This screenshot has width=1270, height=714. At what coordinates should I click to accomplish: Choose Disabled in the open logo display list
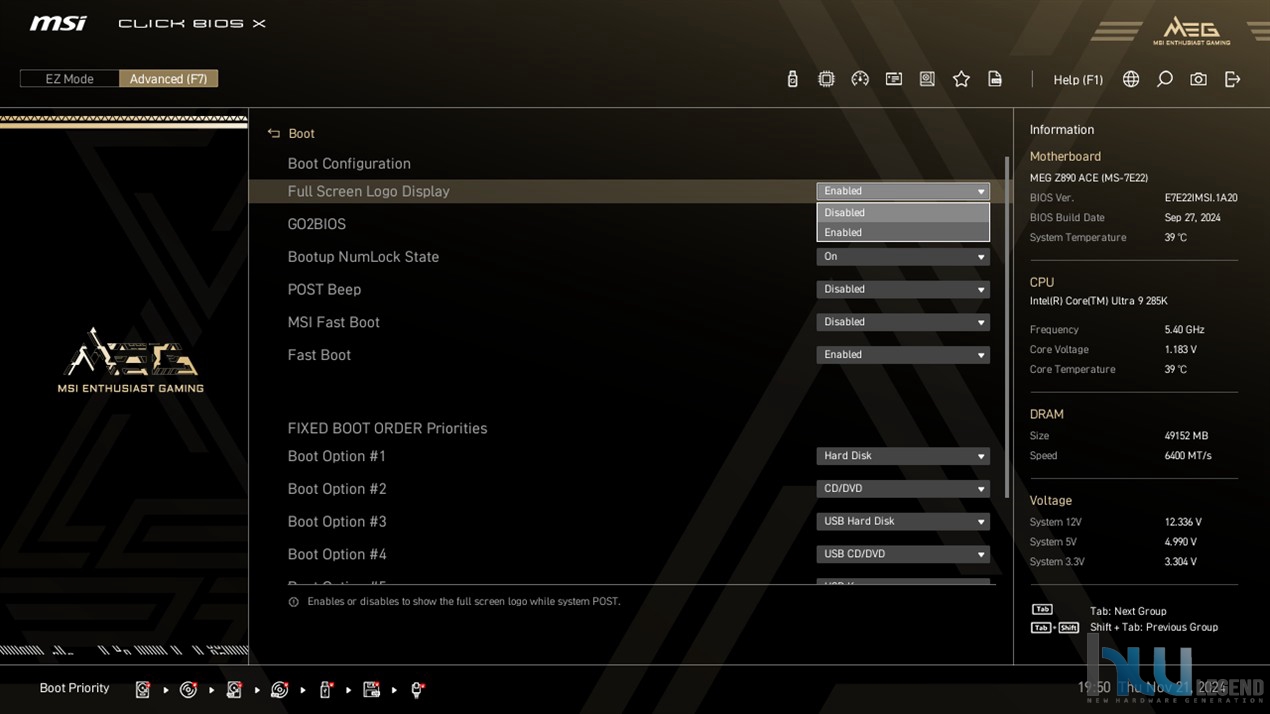click(x=902, y=212)
